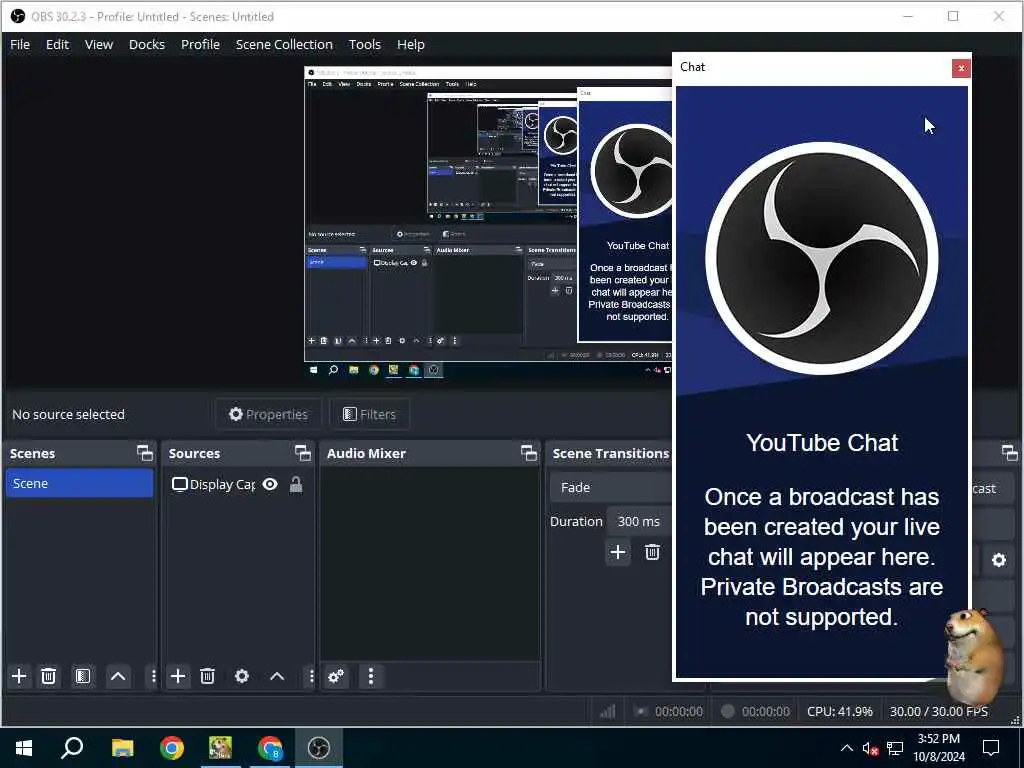Click the connection bars status icon
Viewport: 1024px width, 768px height.
pyautogui.click(x=607, y=711)
